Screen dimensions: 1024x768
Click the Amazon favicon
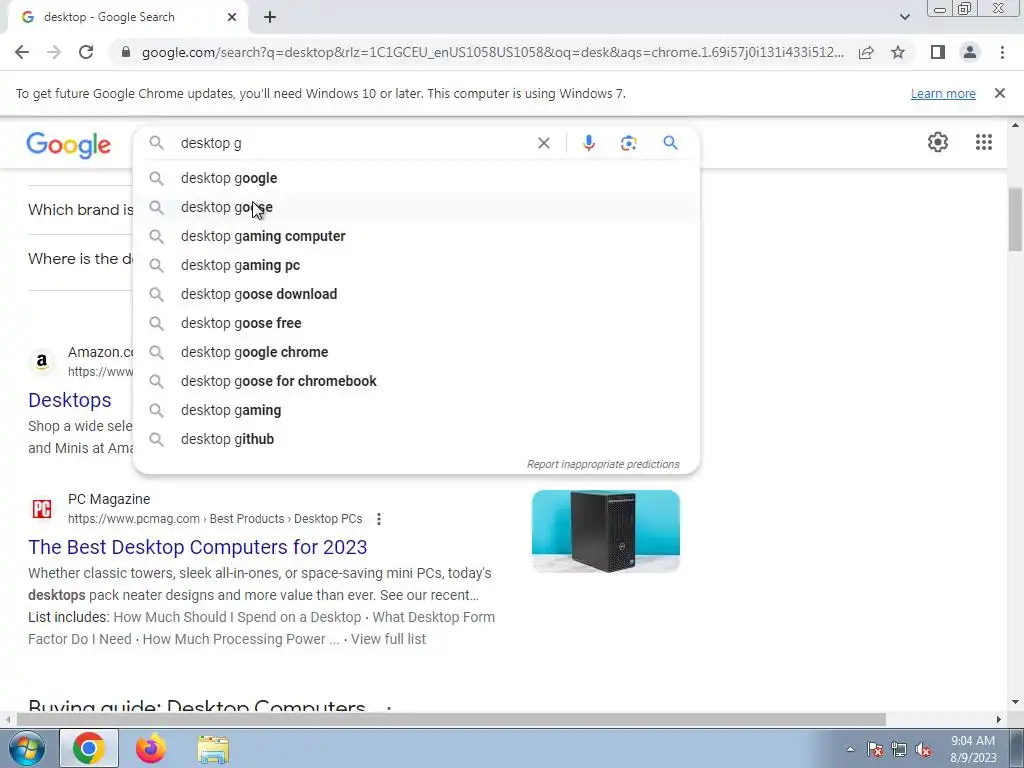(x=42, y=361)
